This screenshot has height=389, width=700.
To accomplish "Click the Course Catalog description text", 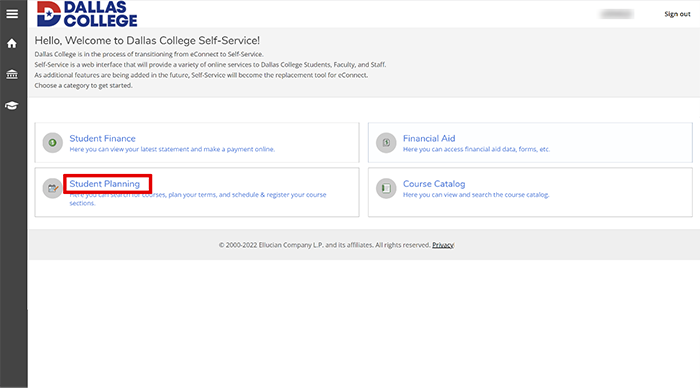I will tap(476, 195).
